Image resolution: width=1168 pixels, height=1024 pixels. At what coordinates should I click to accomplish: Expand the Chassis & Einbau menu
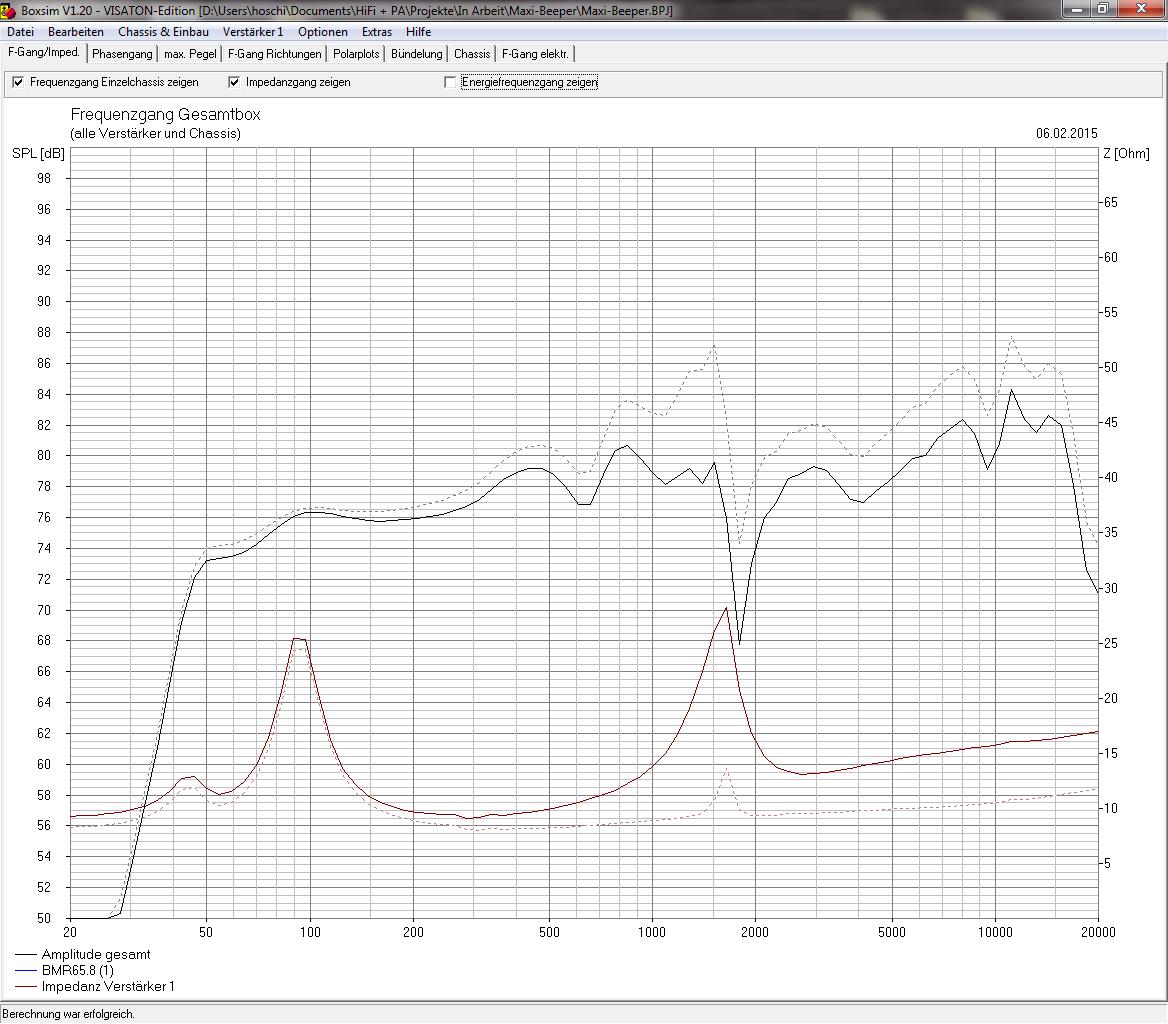pyautogui.click(x=163, y=32)
